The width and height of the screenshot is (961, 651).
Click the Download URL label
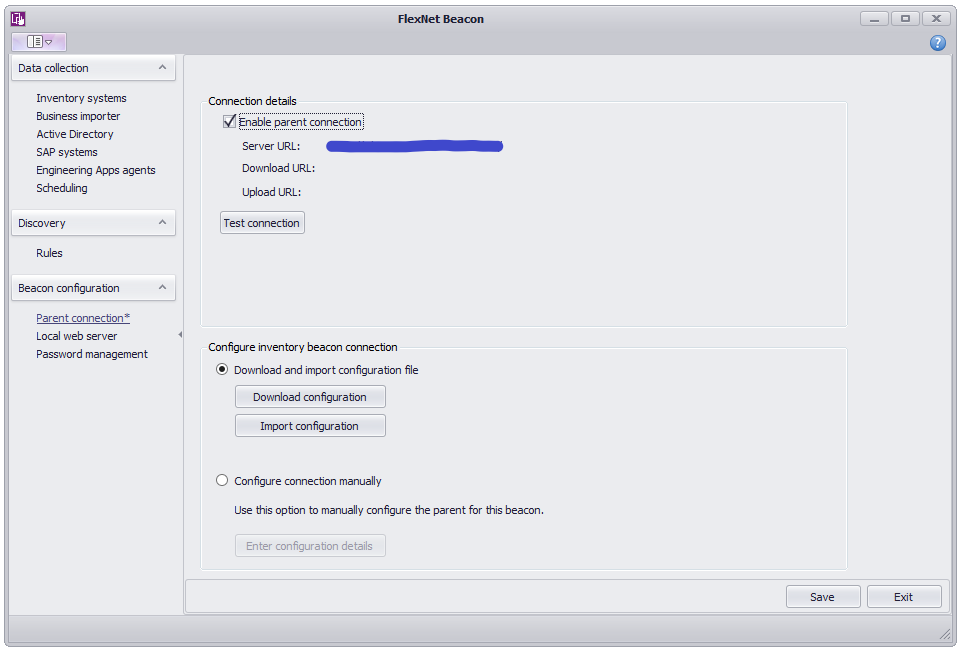[278, 168]
